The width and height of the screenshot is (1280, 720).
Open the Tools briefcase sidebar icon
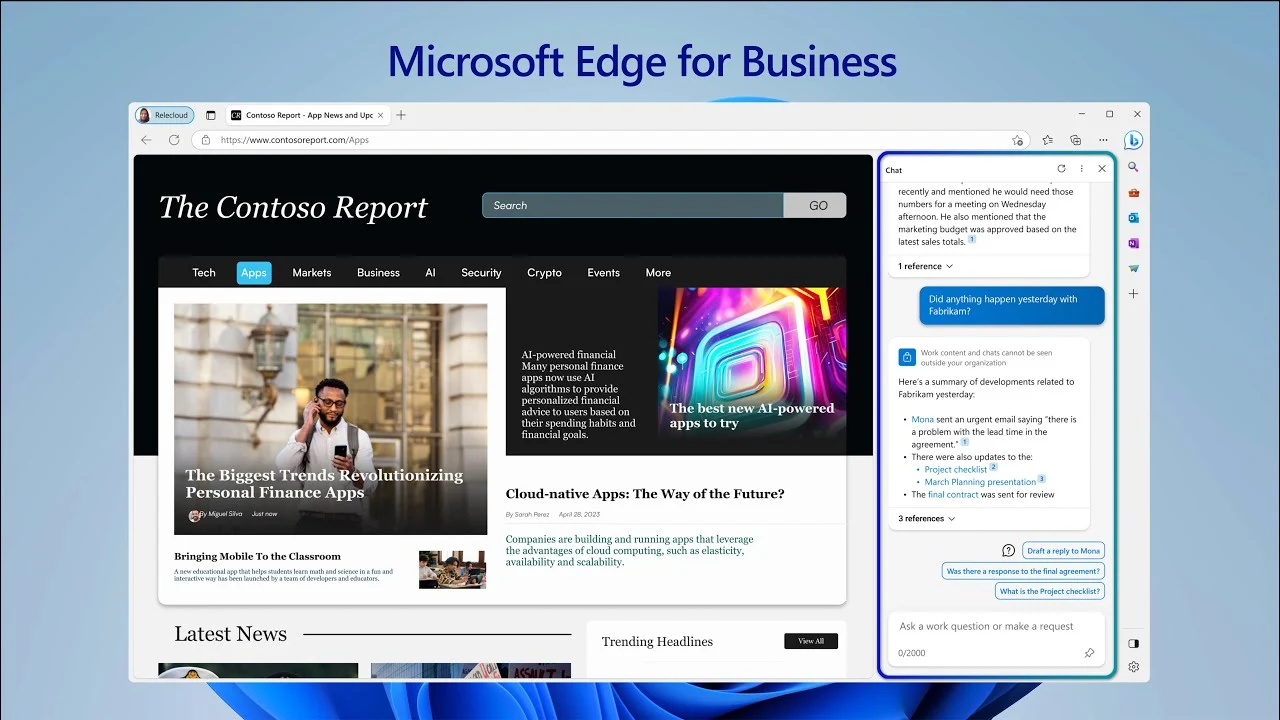pos(1133,192)
